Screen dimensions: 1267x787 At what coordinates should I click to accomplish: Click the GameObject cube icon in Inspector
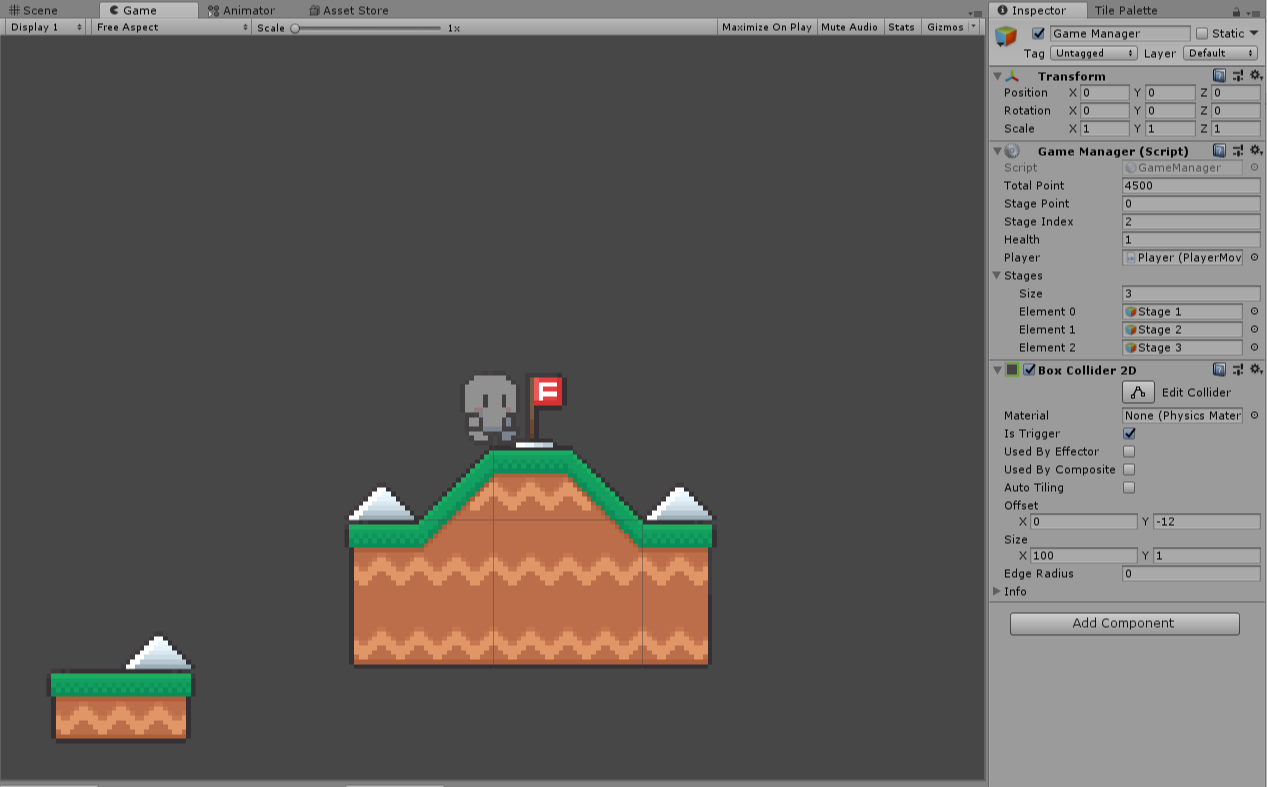[1005, 36]
